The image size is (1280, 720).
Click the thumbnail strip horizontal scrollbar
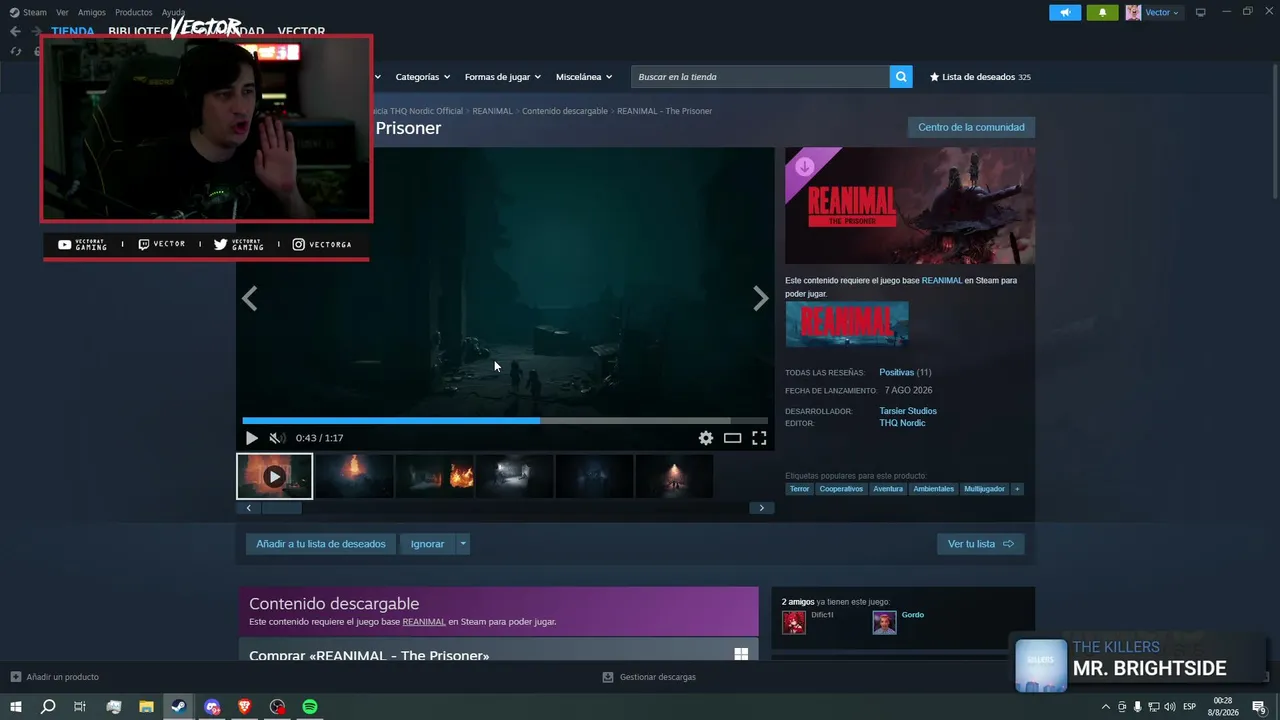tap(281, 508)
